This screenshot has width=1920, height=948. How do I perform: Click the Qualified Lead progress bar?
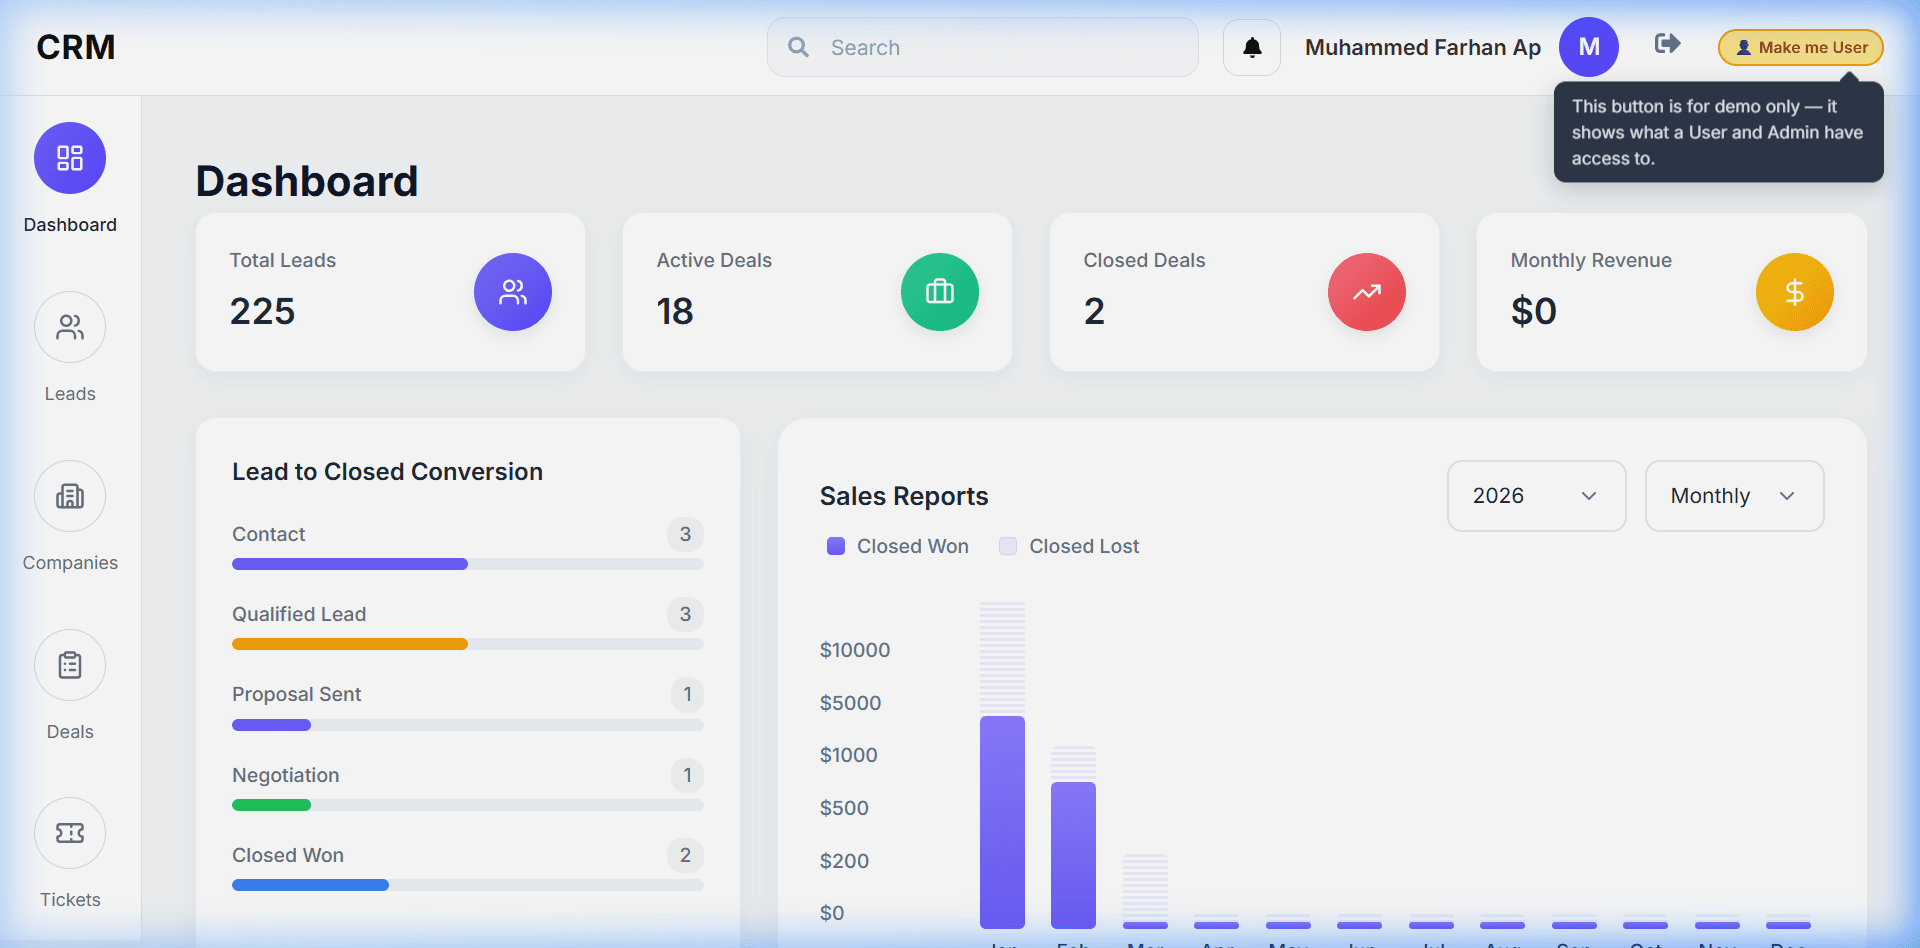[x=468, y=644]
